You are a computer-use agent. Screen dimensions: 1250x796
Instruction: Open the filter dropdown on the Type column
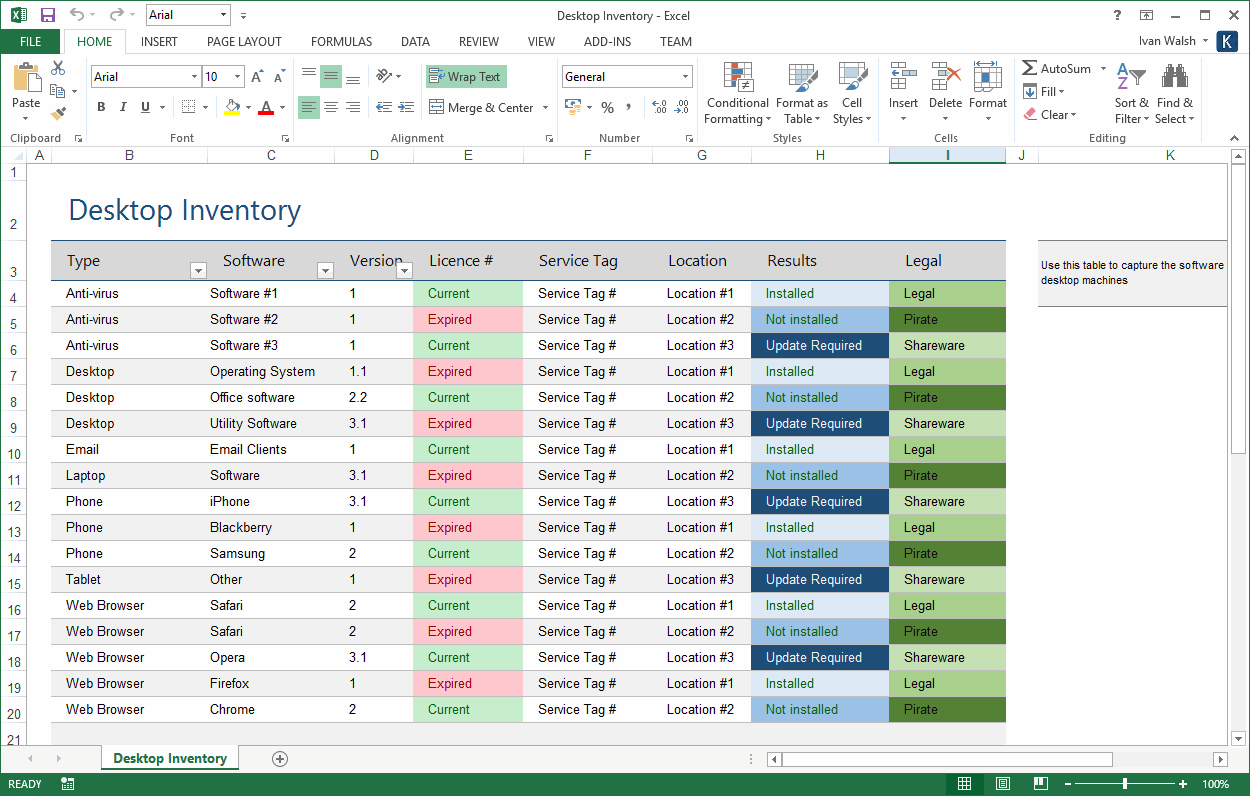click(x=198, y=270)
